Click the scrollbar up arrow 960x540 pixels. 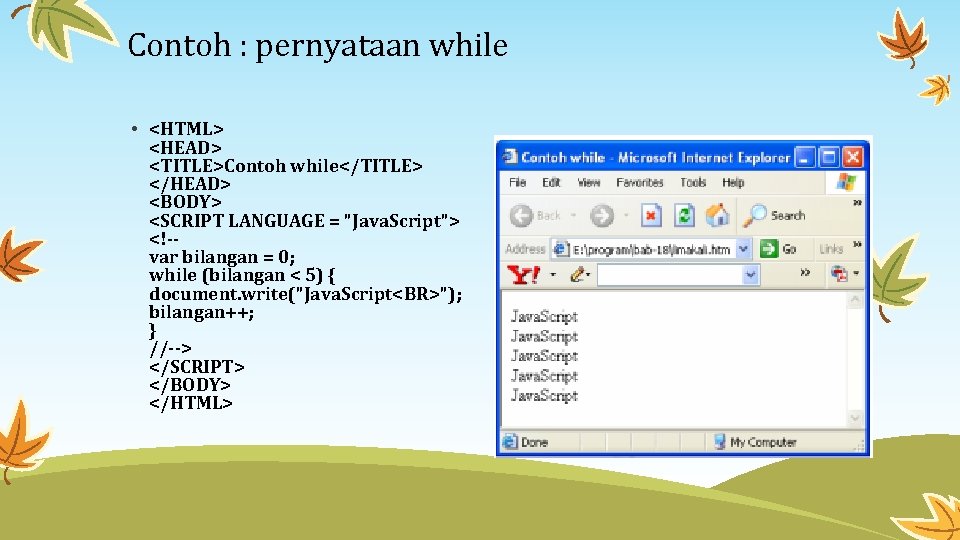(855, 300)
